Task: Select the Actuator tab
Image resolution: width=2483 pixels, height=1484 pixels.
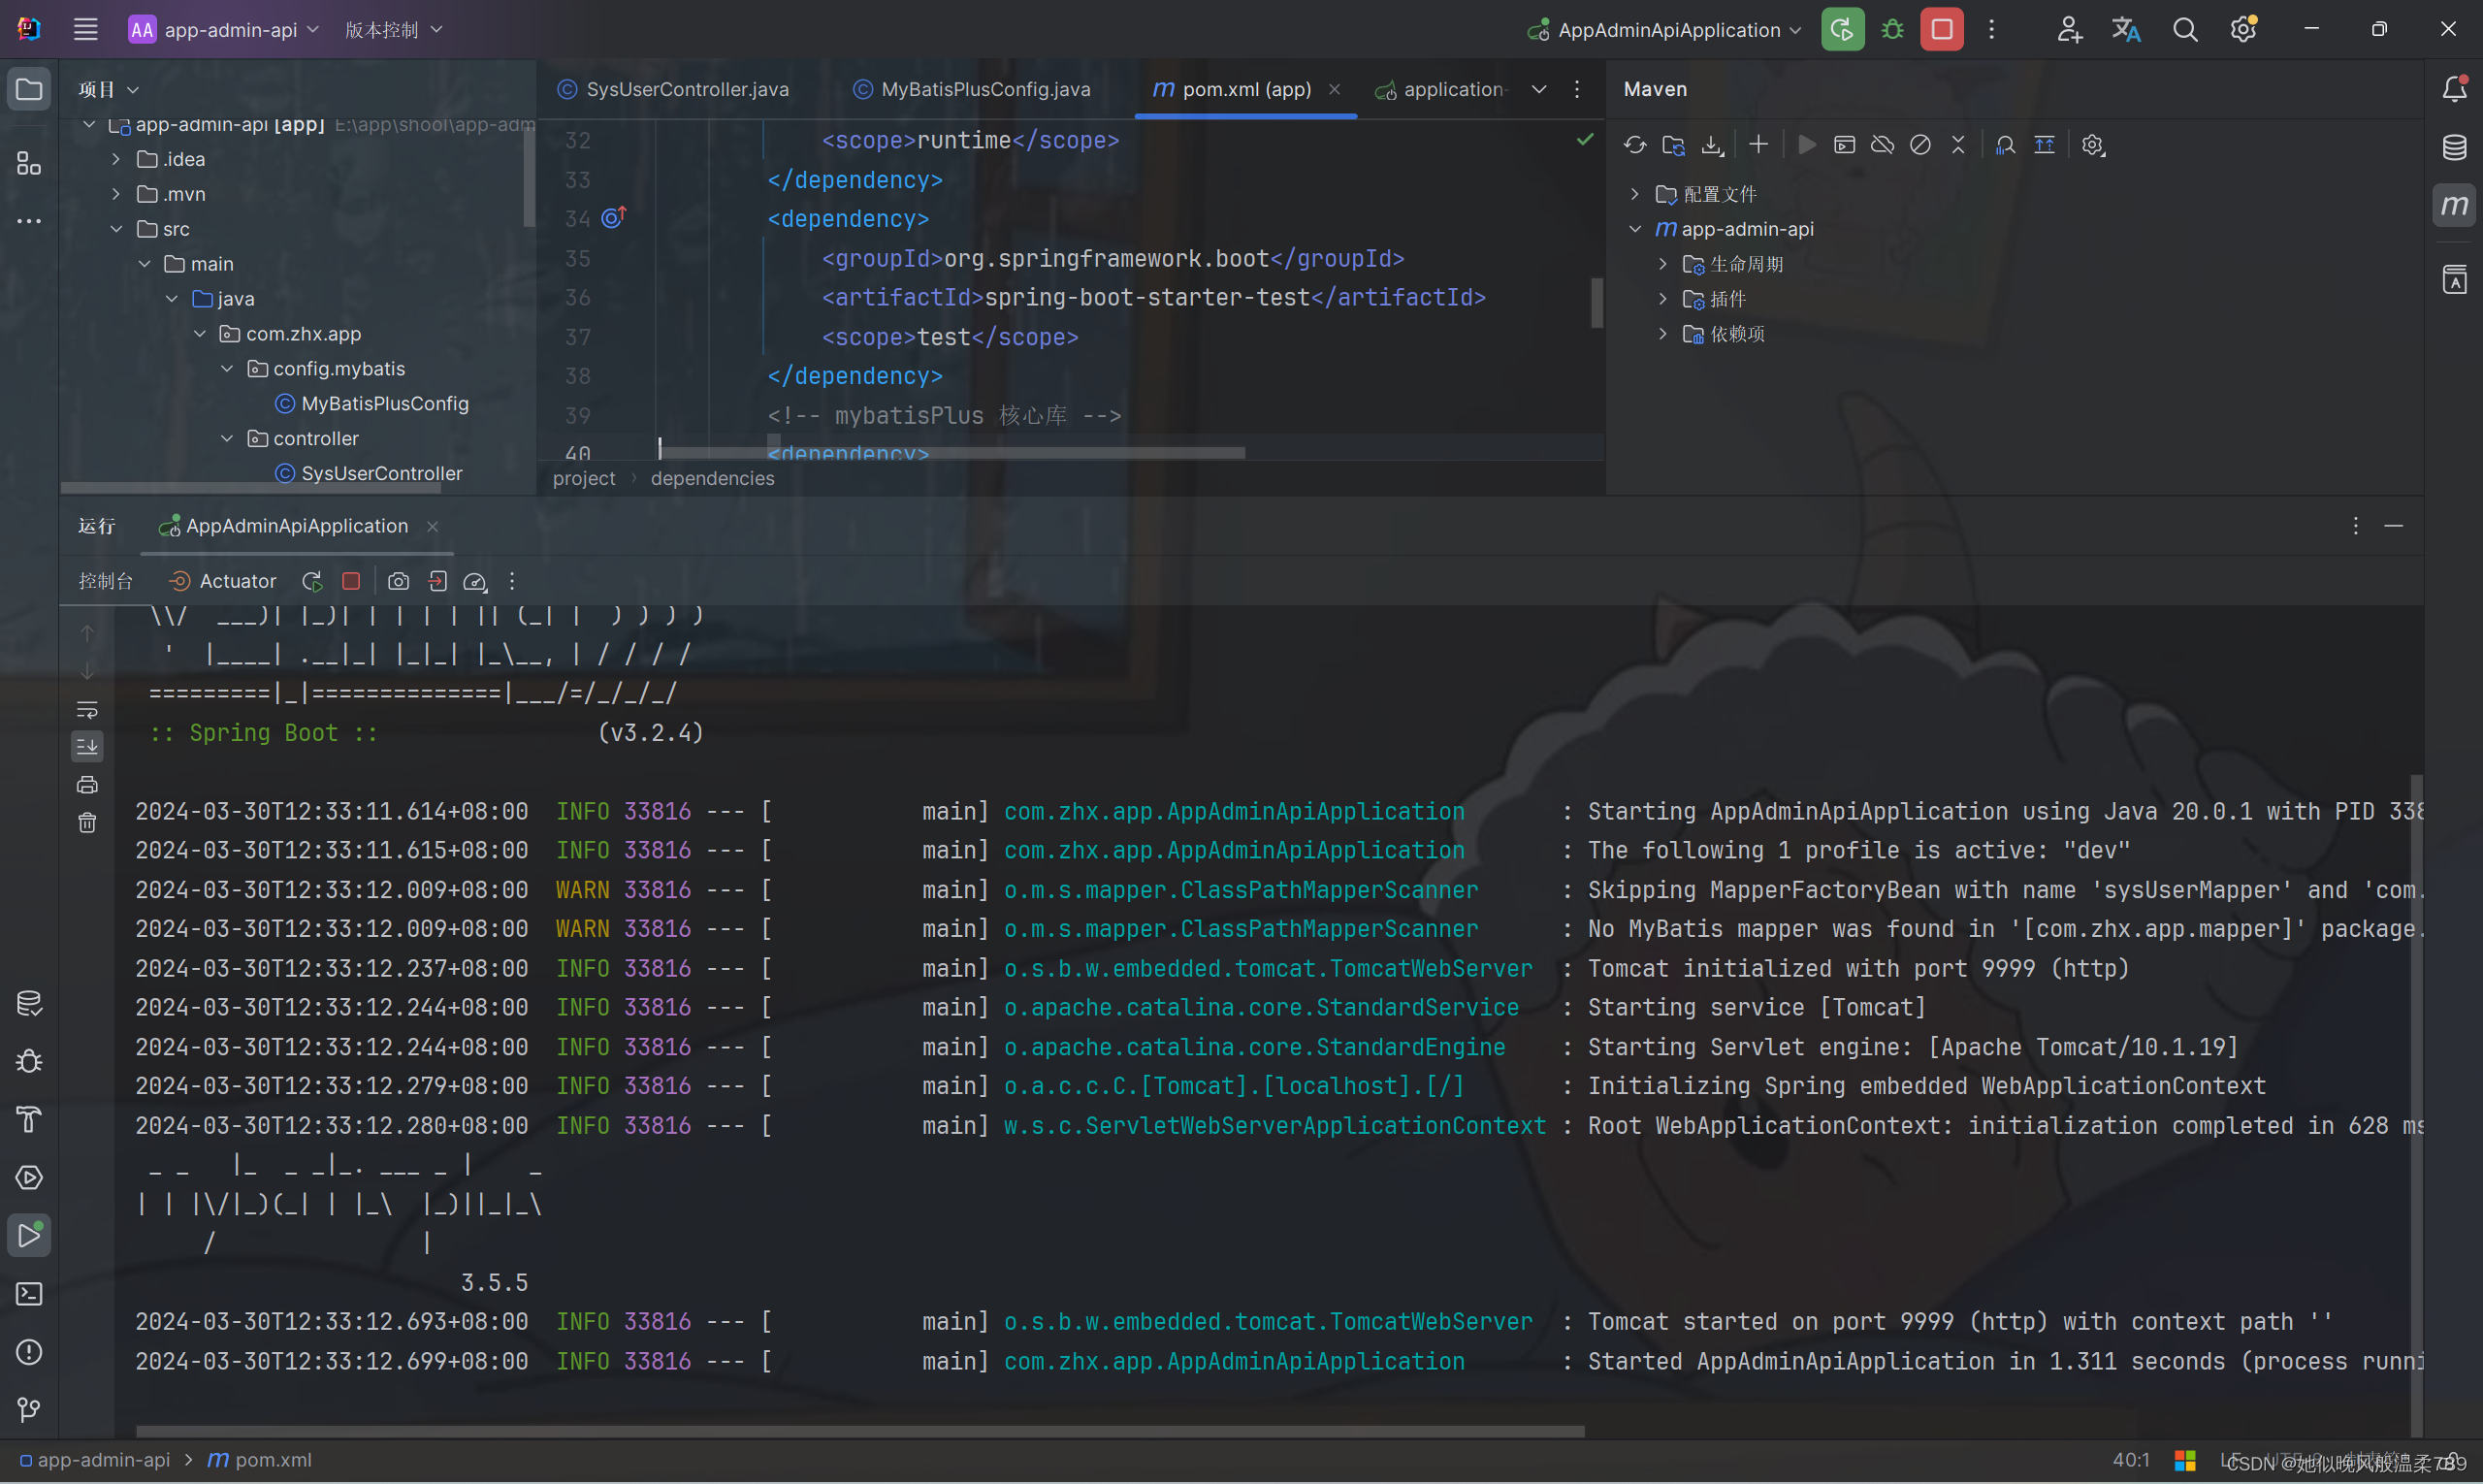Action: click(x=223, y=581)
